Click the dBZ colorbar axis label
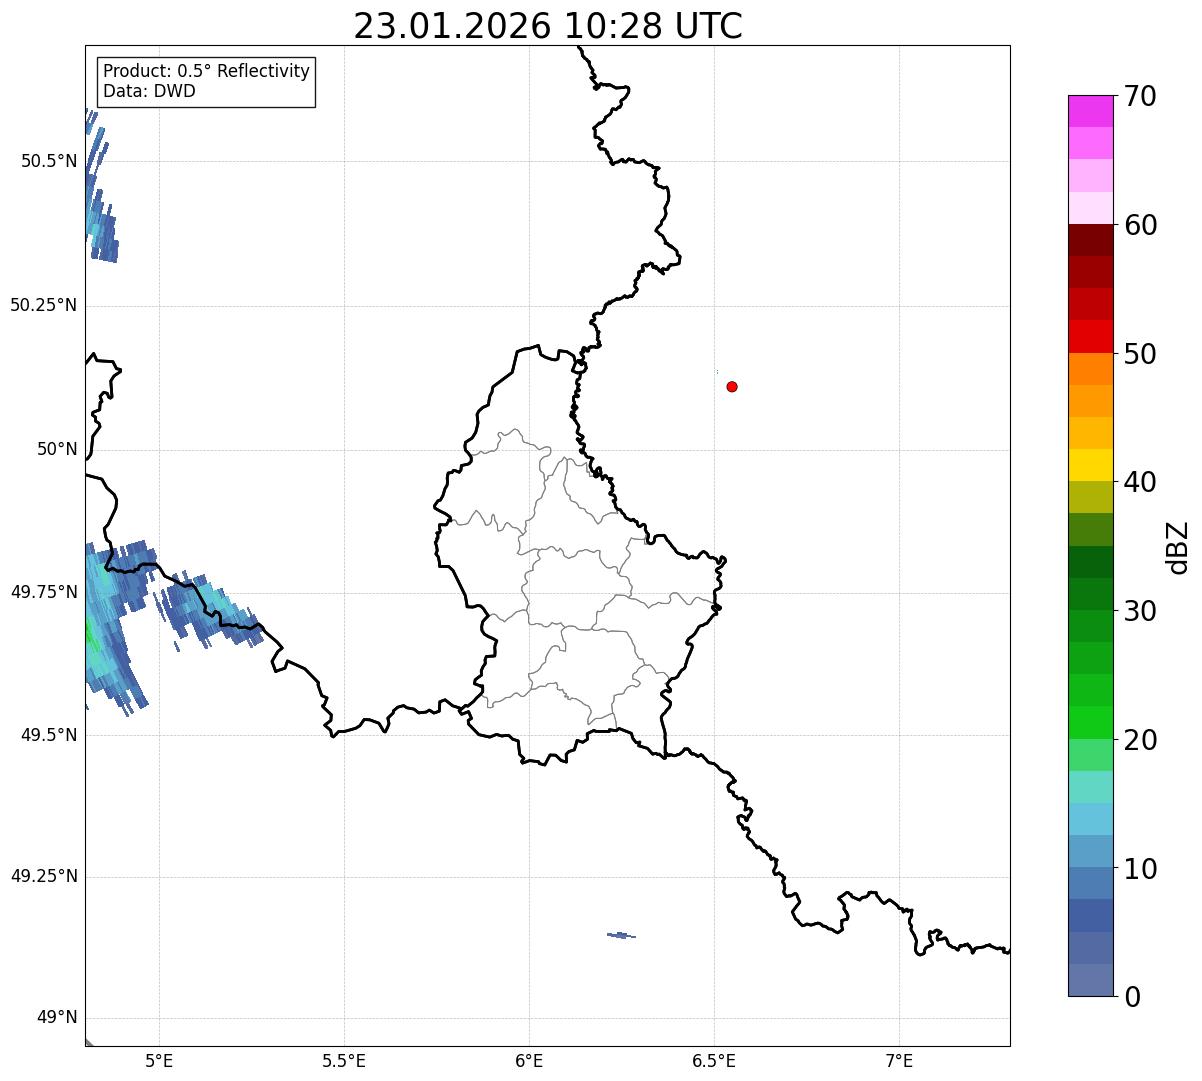Image resolution: width=1202 pixels, height=1081 pixels. (x=1178, y=547)
